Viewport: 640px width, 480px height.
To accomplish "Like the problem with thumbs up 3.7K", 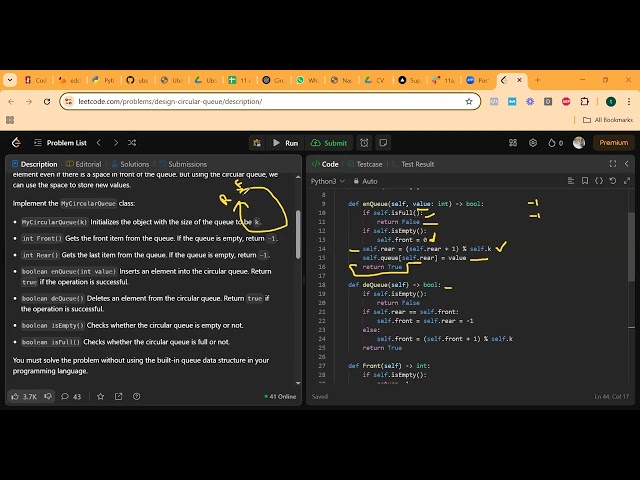I will point(24,396).
